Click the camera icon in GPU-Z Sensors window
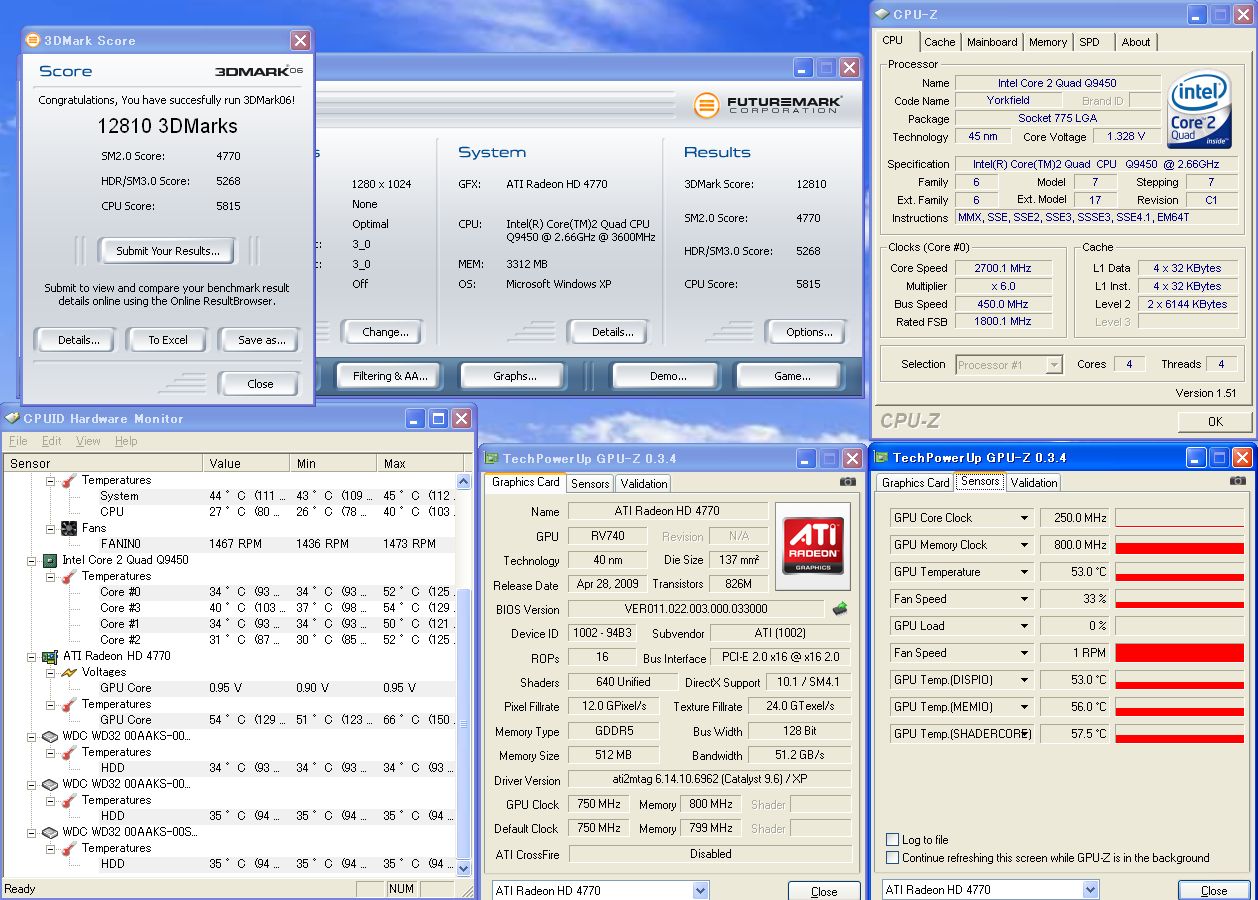 click(1238, 481)
